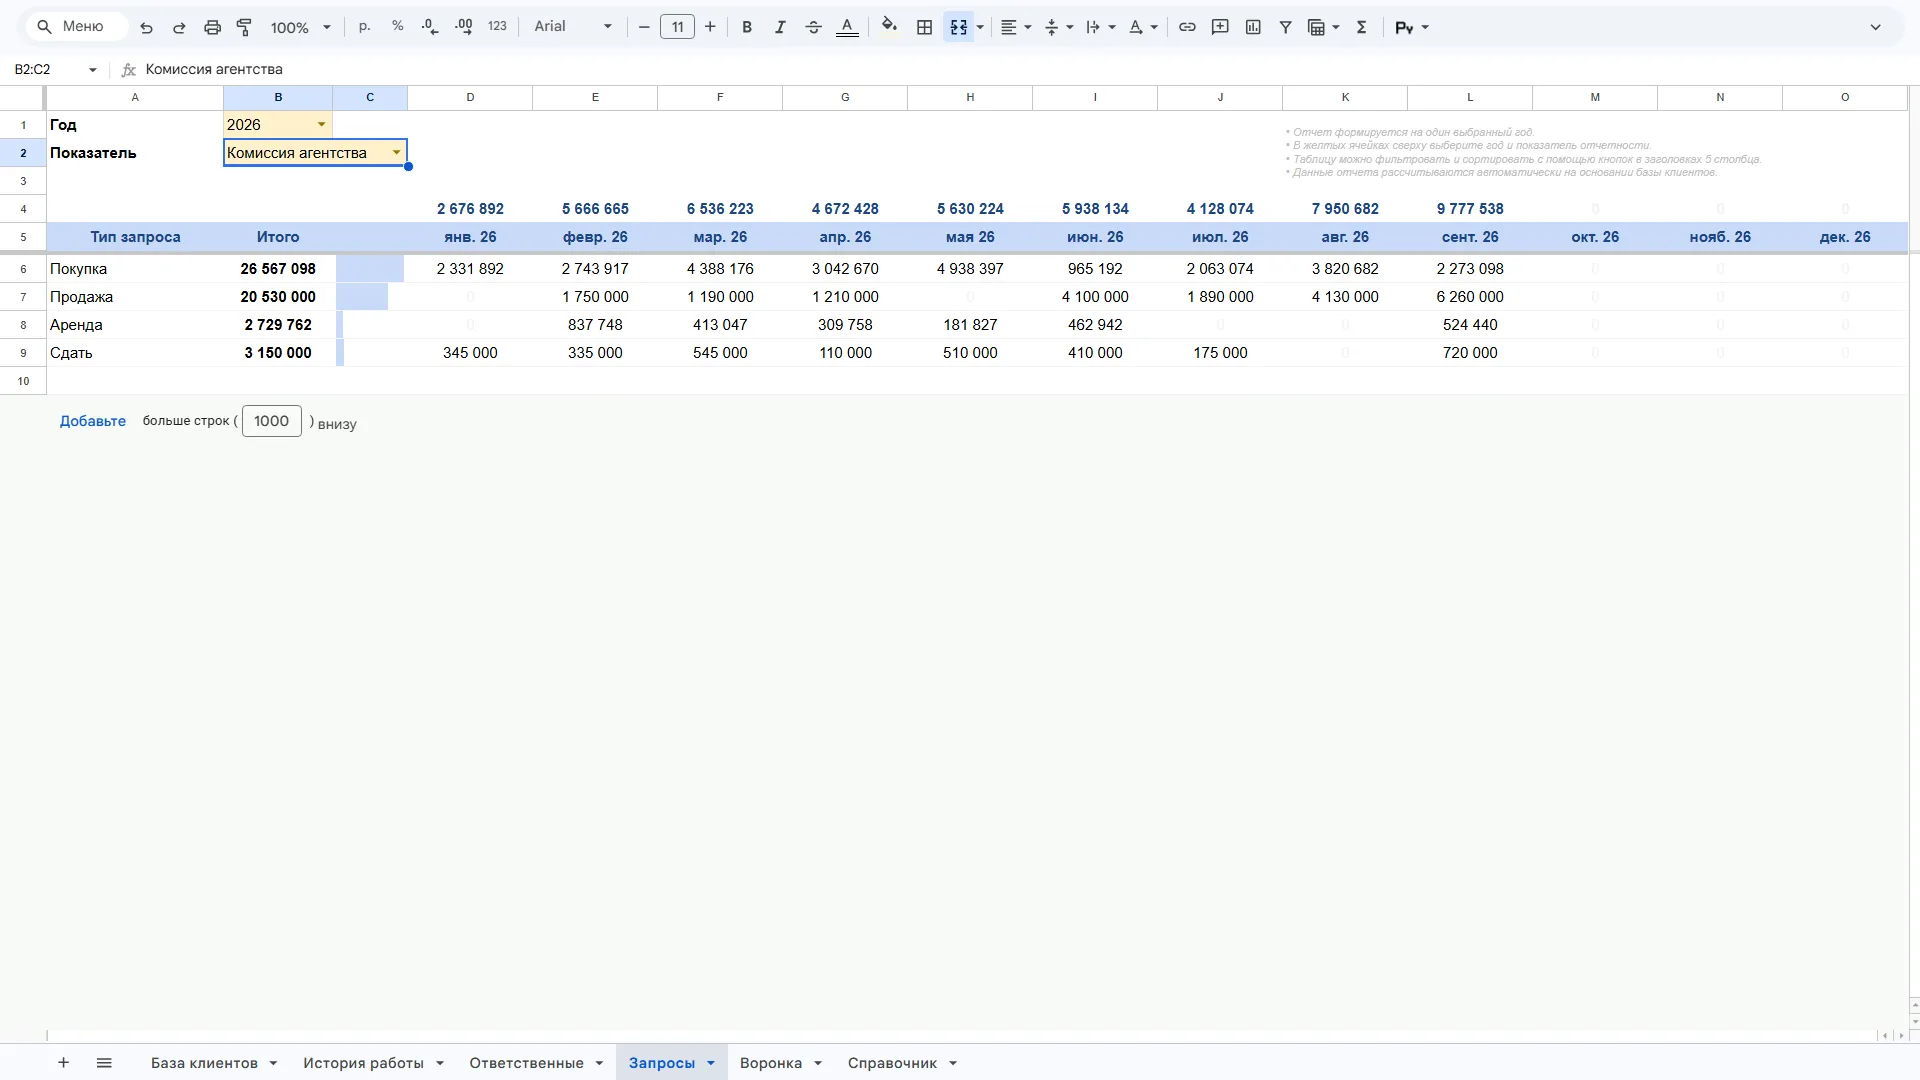The image size is (1920, 1080).
Task: Collapse the toolbar with chevron arrow
Action: pos(1875,27)
